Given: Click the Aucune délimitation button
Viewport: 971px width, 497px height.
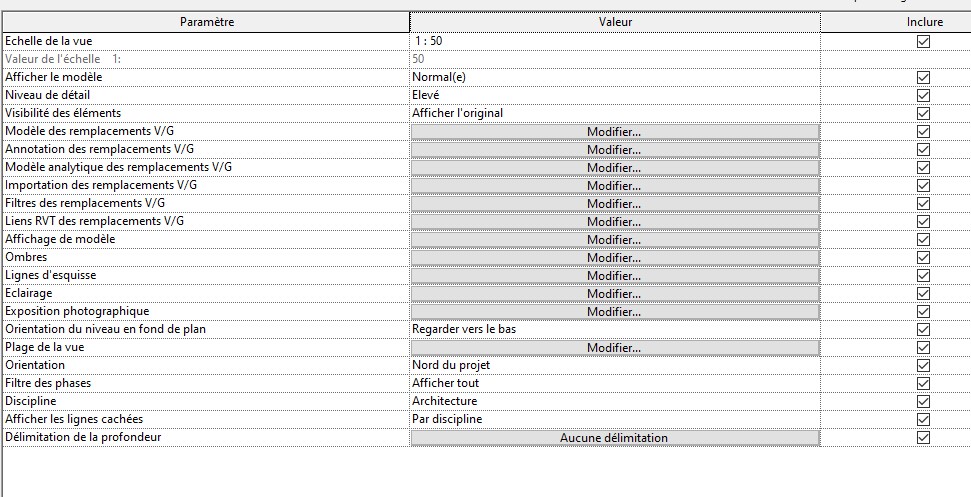Looking at the screenshot, I should [614, 437].
